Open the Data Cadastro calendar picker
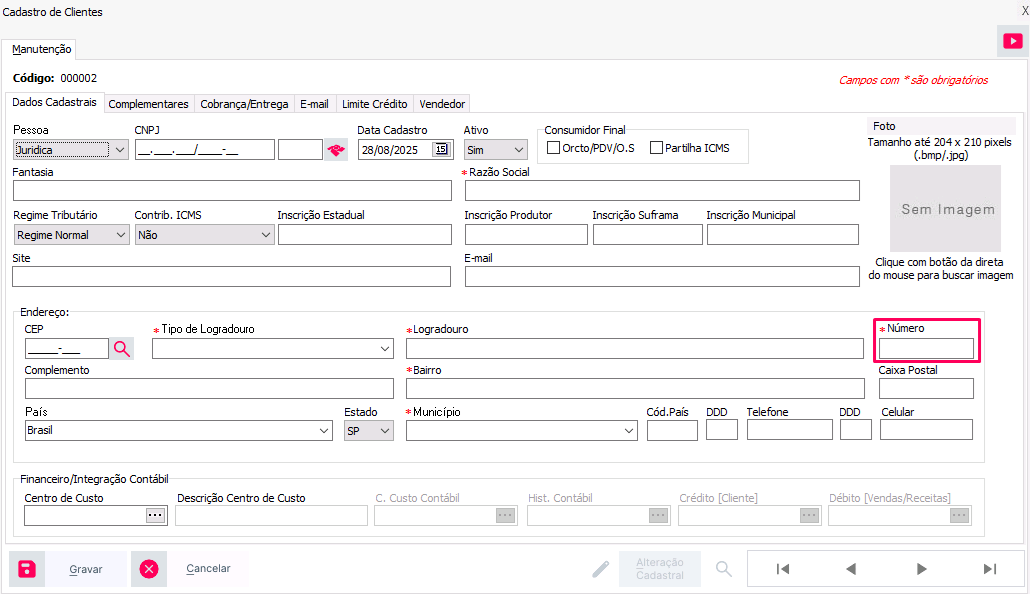 pos(441,150)
